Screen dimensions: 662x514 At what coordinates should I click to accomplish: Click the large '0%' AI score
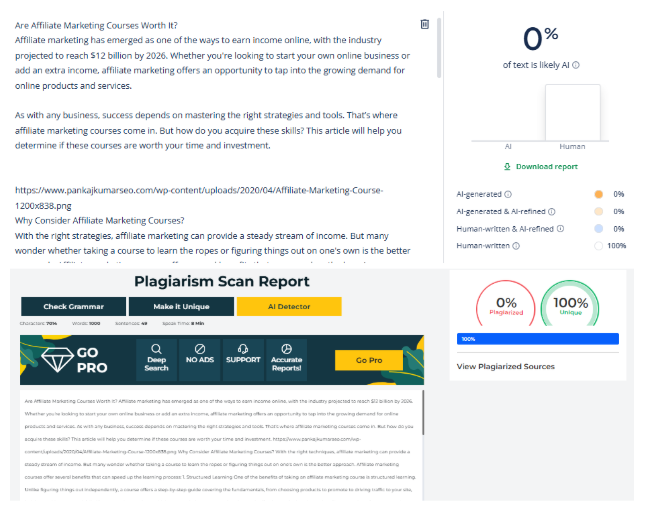[540, 38]
